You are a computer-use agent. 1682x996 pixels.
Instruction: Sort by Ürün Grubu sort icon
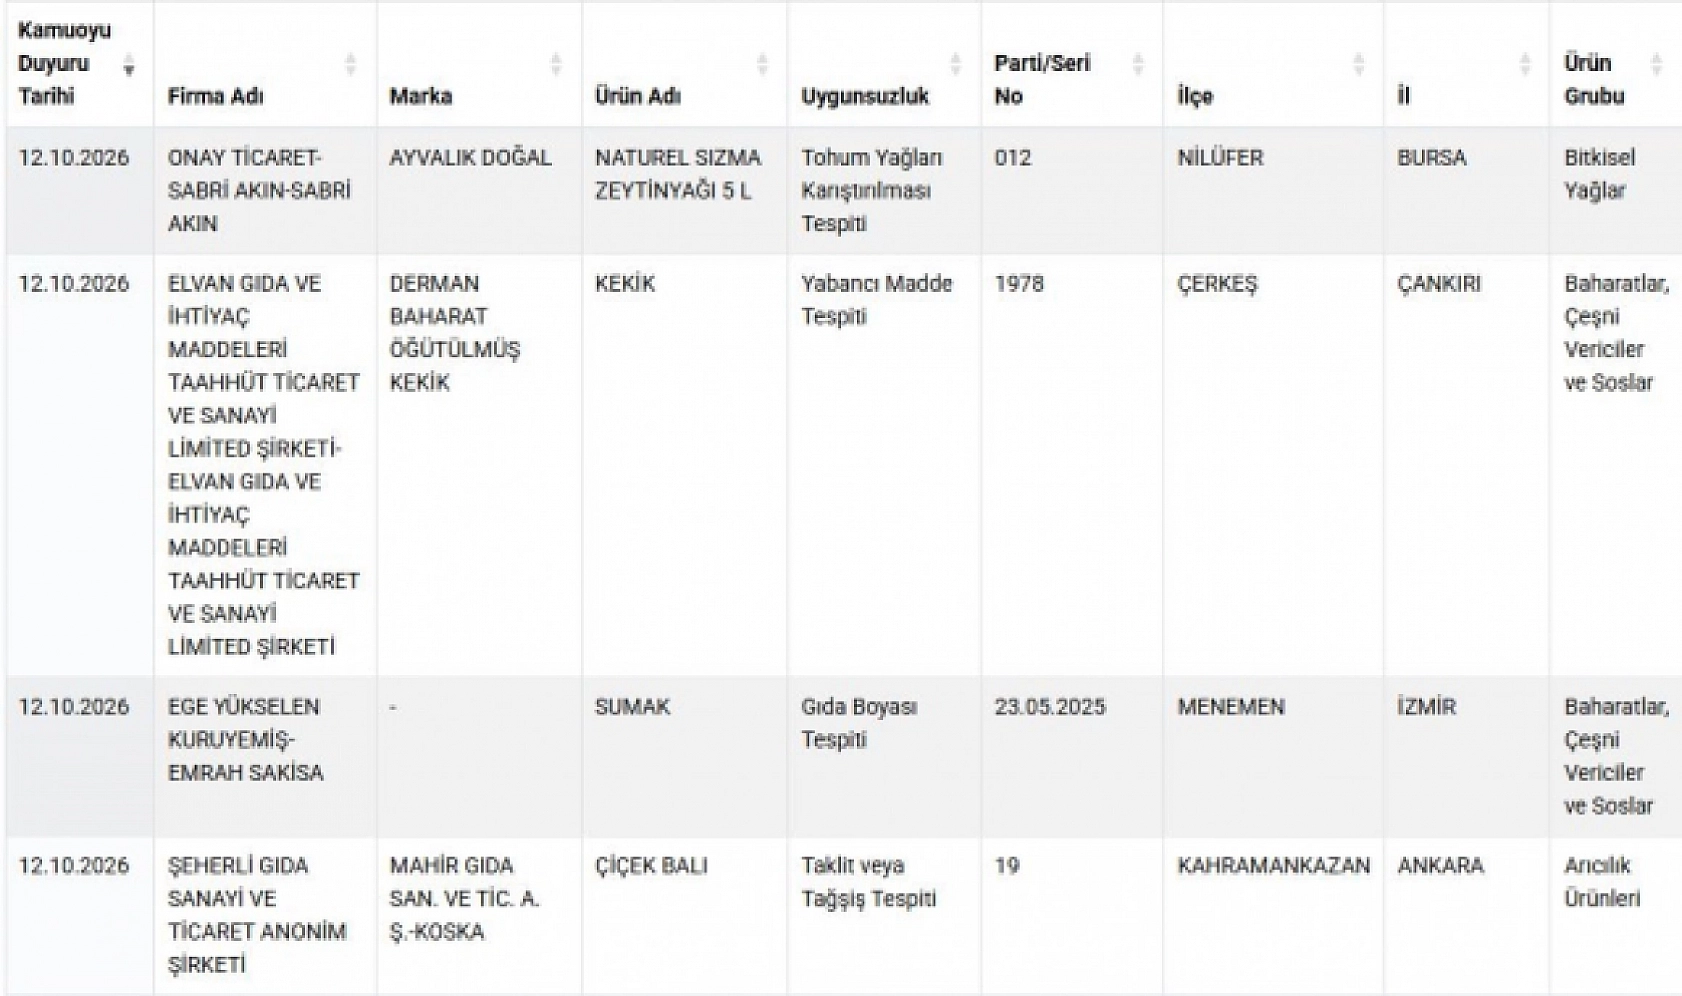click(1656, 64)
